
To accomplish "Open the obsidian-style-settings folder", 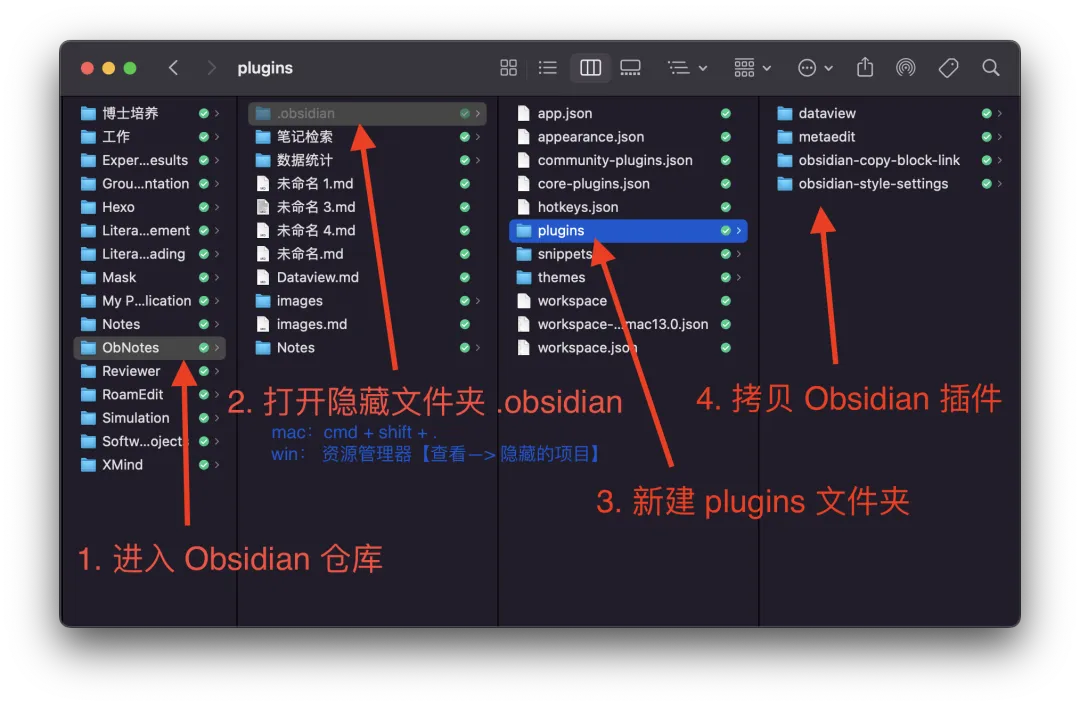I will coord(889,183).
